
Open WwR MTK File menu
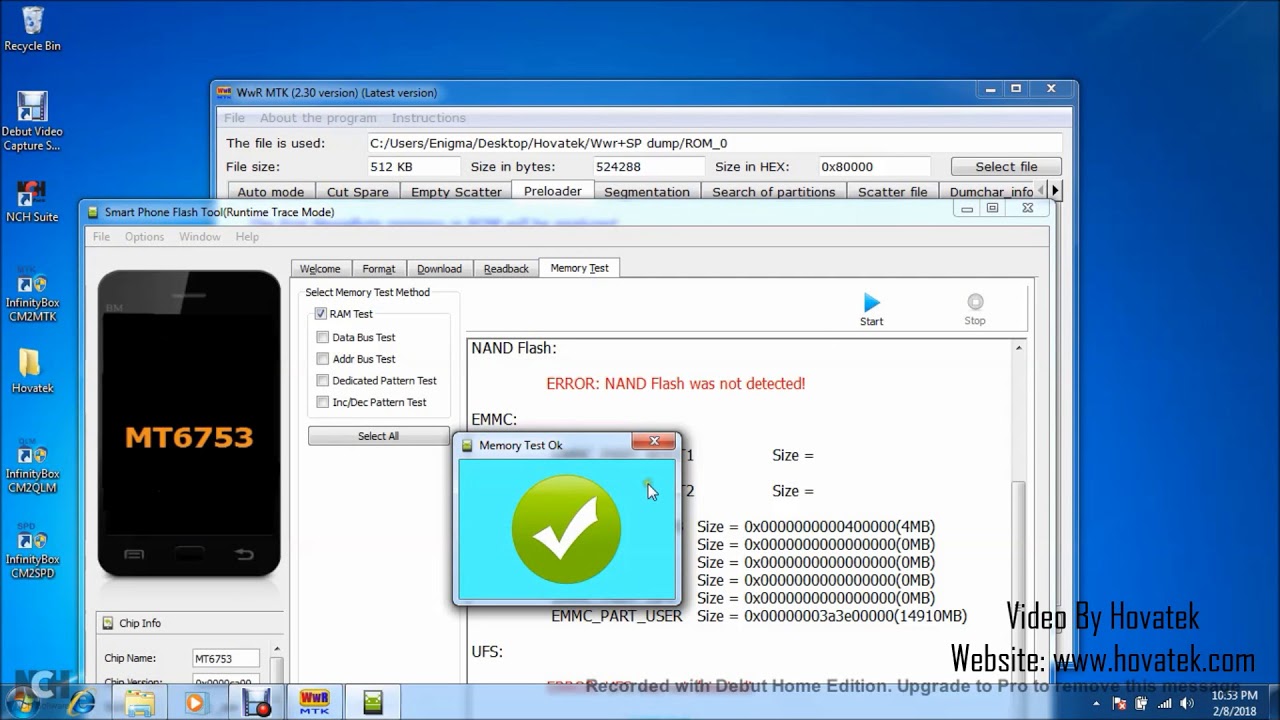pos(234,118)
